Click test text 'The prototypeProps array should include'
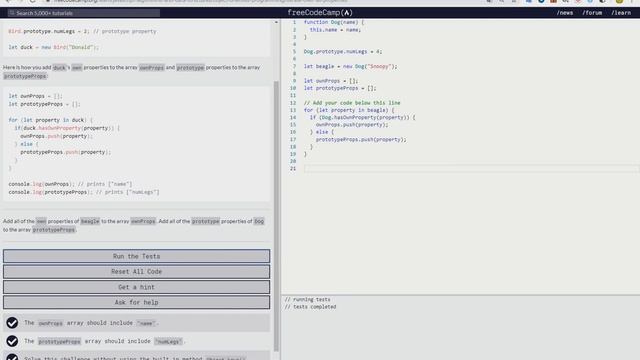This screenshot has height=360, width=640. (87, 341)
